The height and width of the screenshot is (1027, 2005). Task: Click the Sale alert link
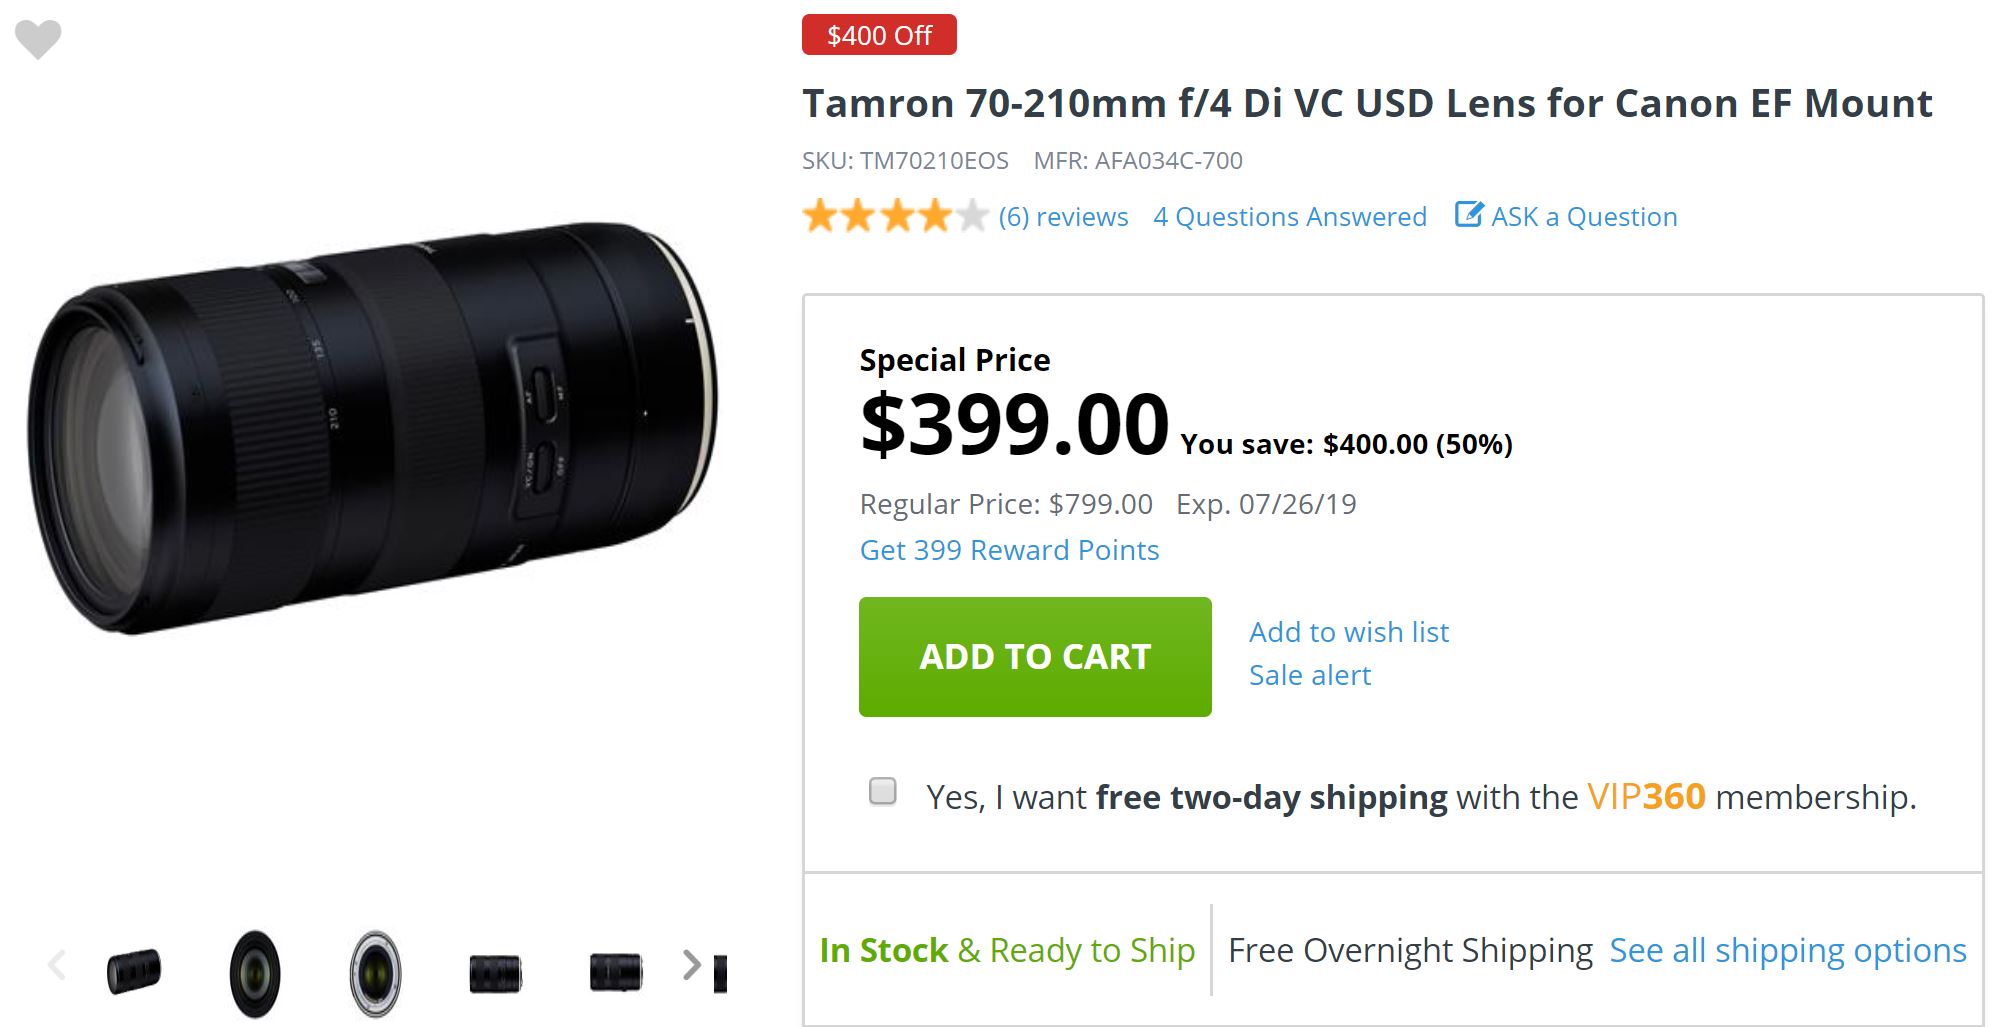click(x=1309, y=675)
